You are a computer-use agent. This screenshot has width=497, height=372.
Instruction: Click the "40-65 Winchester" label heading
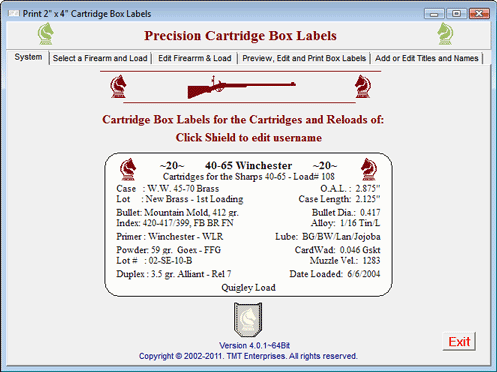(248, 165)
